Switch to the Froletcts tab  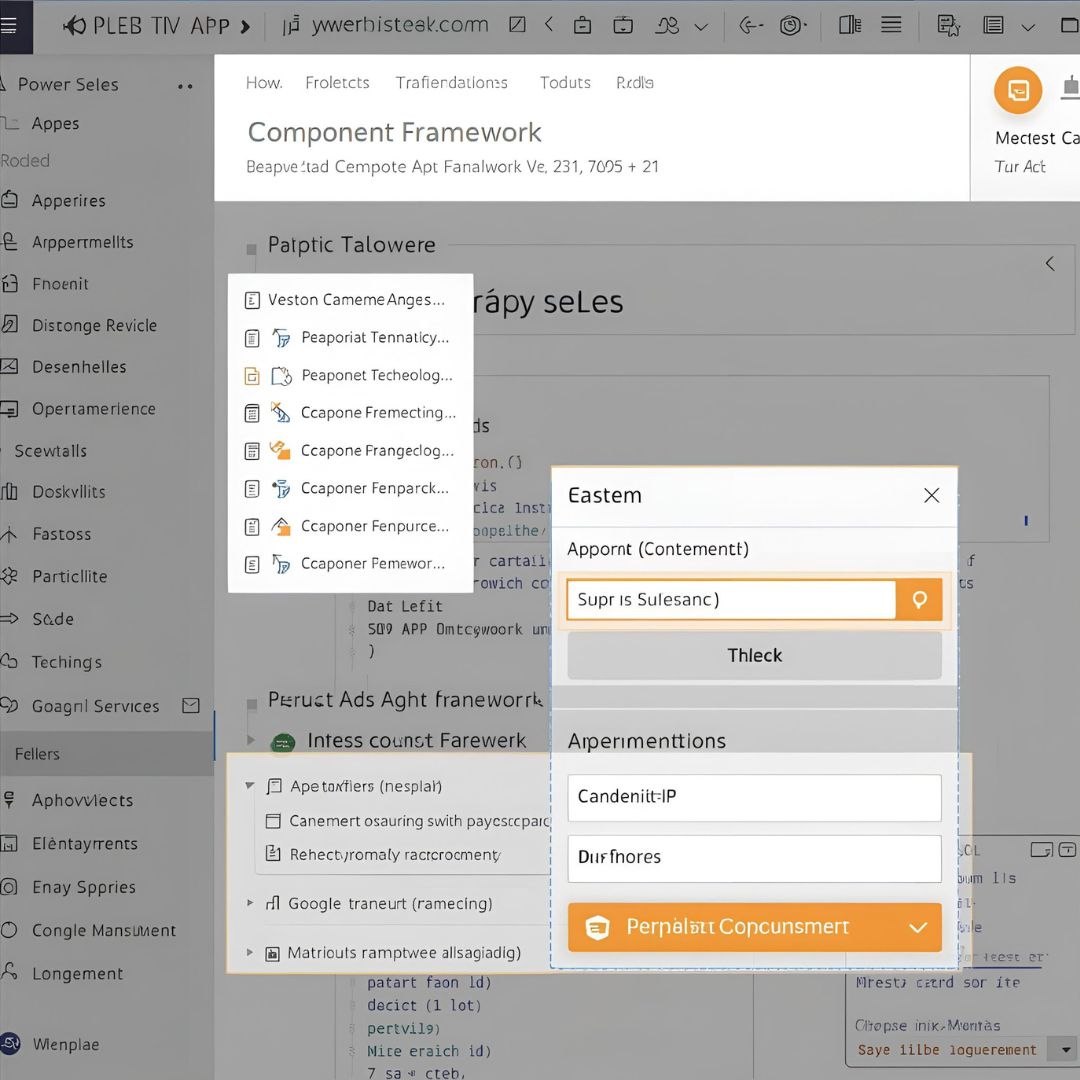click(337, 83)
